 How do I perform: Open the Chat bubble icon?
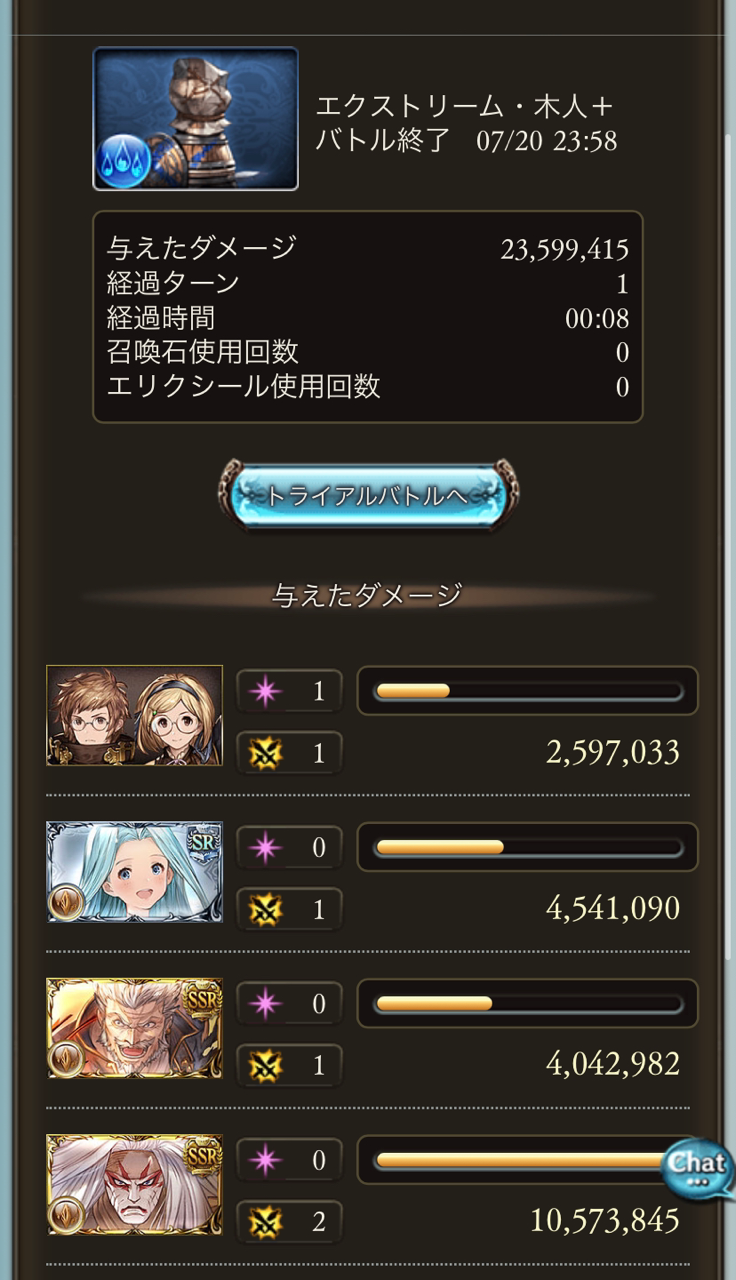[697, 1168]
